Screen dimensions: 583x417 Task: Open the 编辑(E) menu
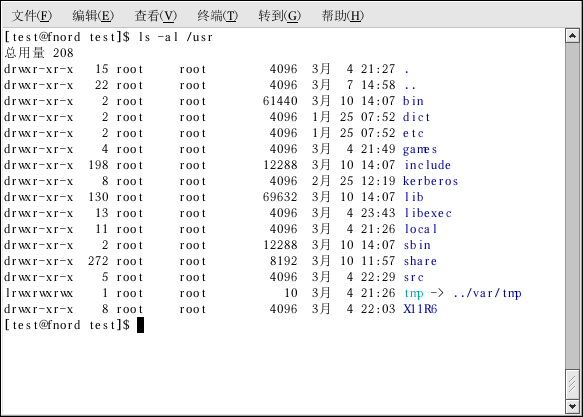point(93,16)
